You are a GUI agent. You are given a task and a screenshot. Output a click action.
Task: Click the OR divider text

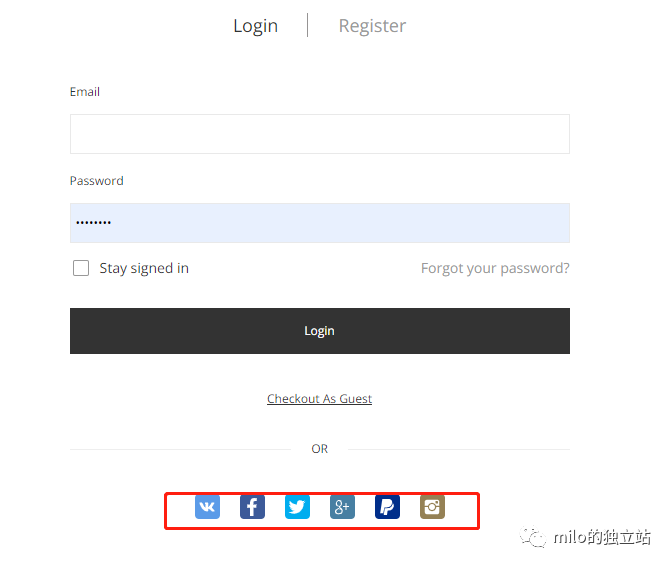click(320, 449)
